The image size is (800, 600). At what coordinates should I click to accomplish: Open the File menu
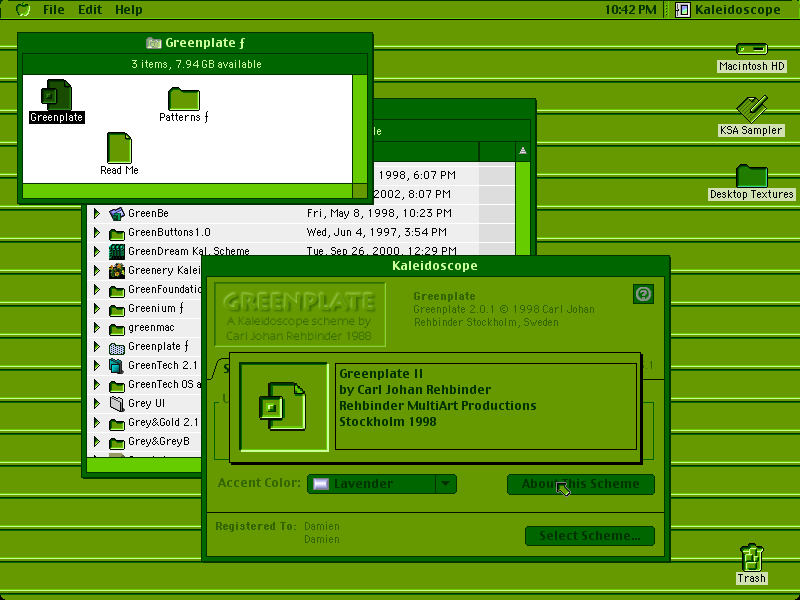pos(54,10)
